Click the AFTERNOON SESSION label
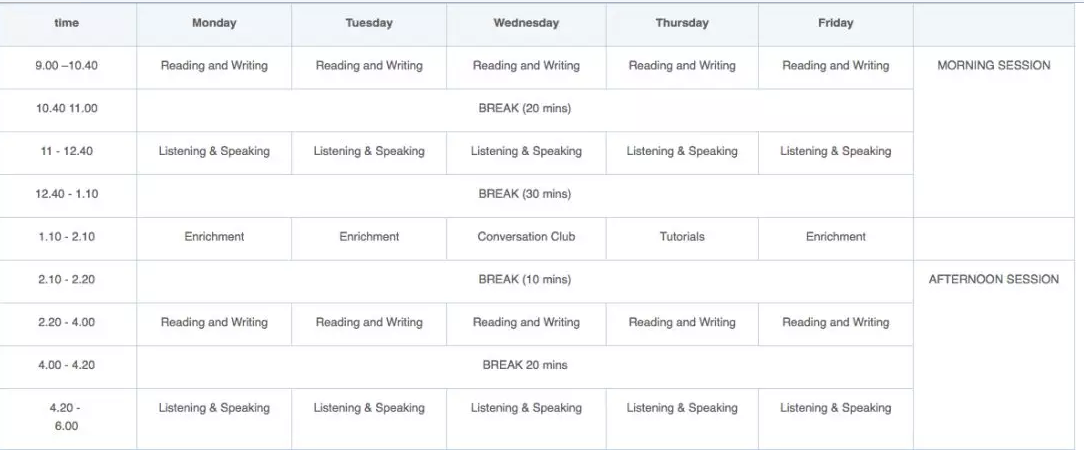This screenshot has height=458, width=1084. [x=993, y=280]
